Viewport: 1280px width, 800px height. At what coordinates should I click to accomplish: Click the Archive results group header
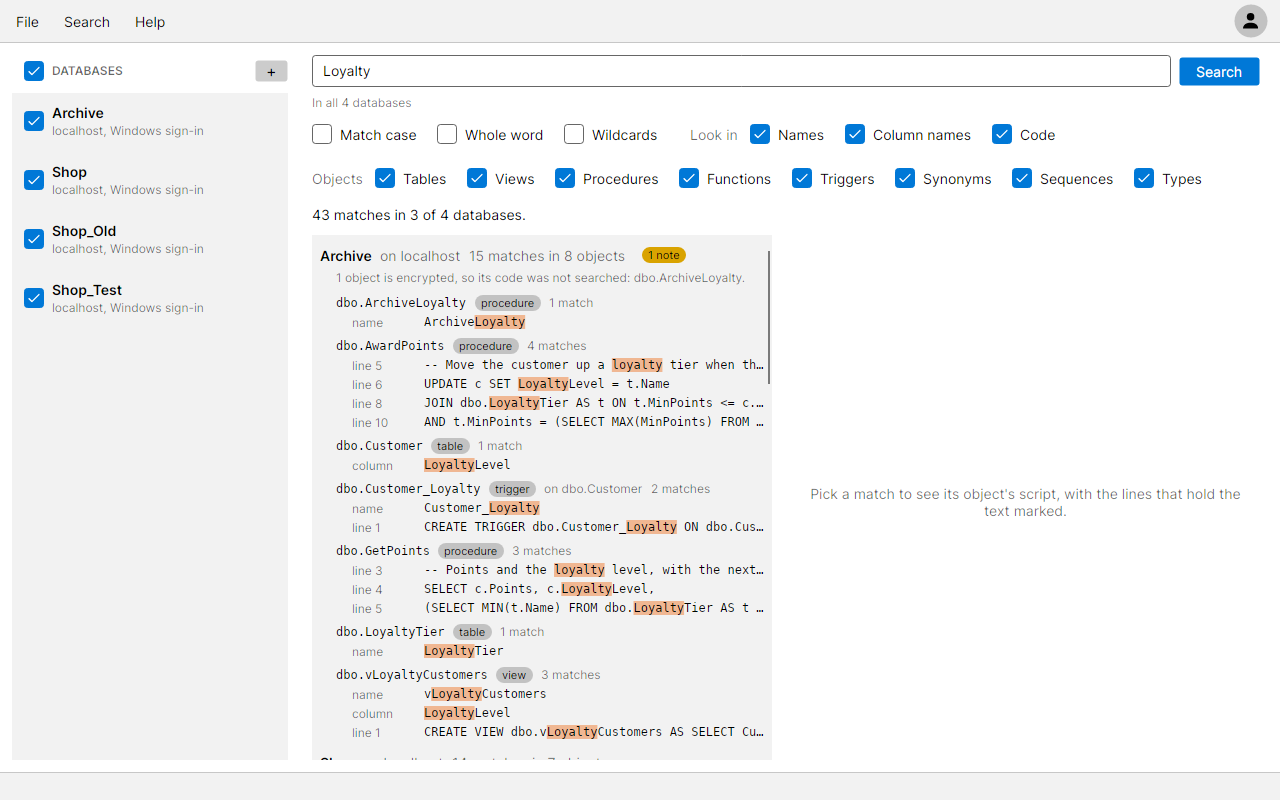click(540, 256)
